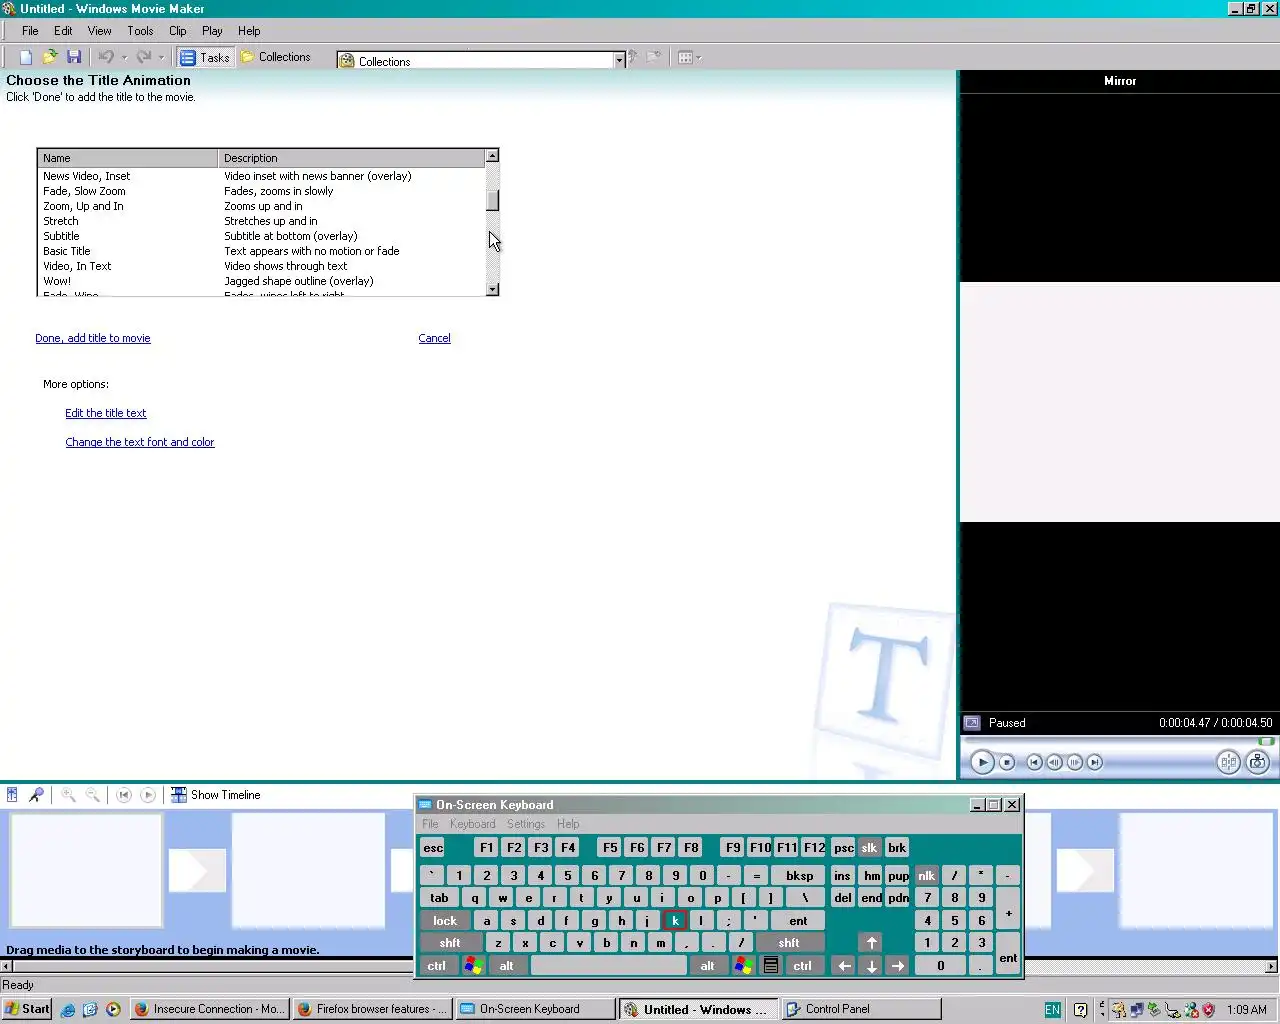The width and height of the screenshot is (1280, 1024).
Task: Click 'Done, add title to movie' link
Action: [93, 338]
